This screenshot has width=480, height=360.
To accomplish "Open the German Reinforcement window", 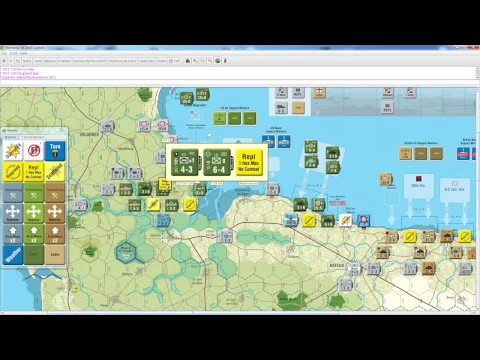I will point(90,61).
